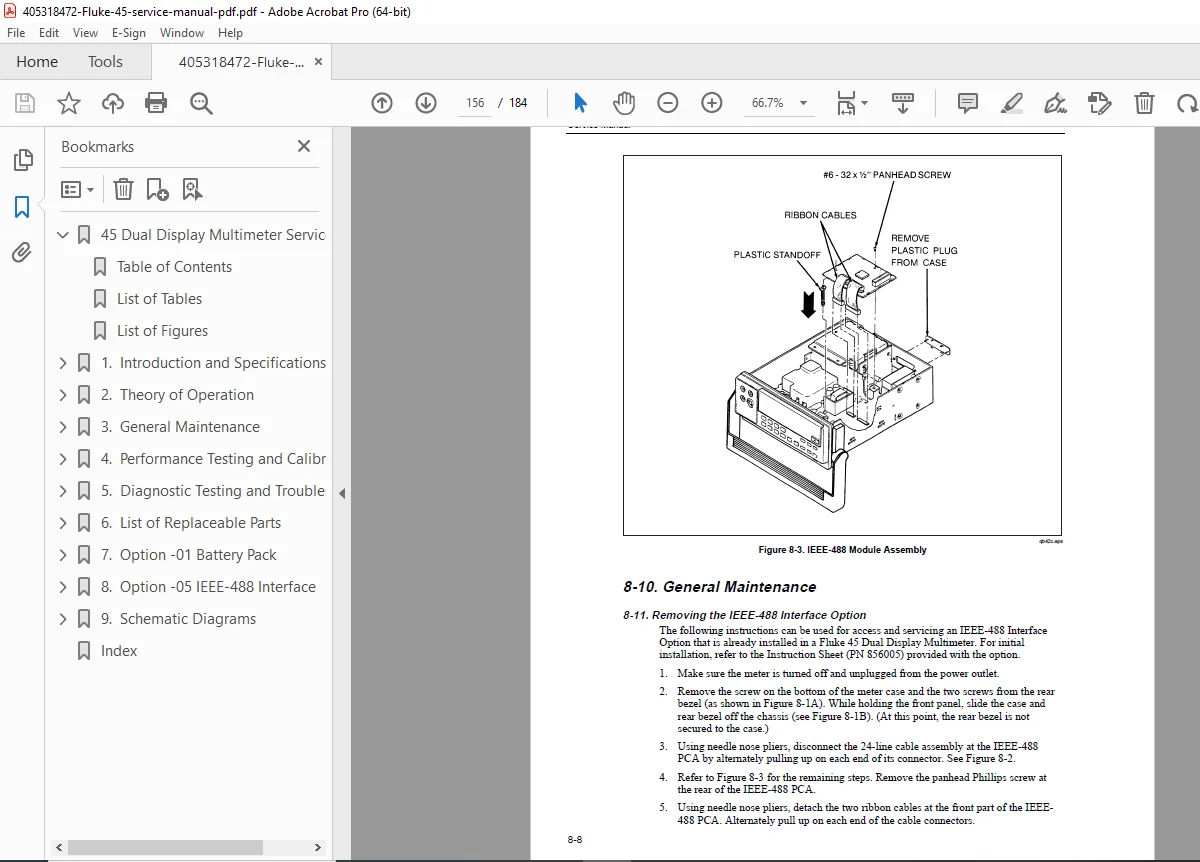This screenshot has height=862, width=1200.
Task: Expand Performance Testing and Calibration bookmark
Action: [x=63, y=459]
